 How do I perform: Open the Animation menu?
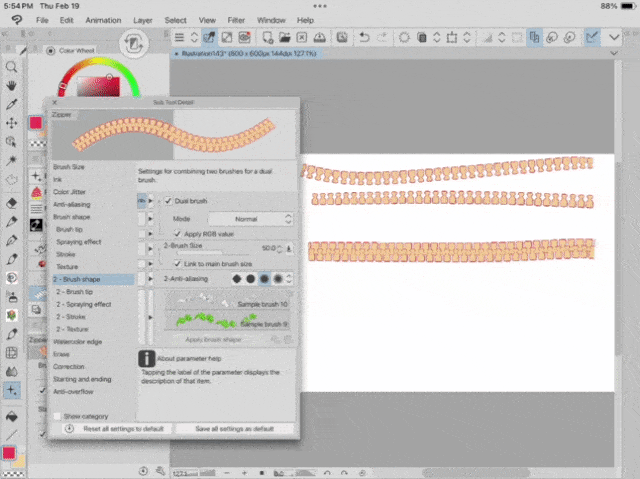103,20
